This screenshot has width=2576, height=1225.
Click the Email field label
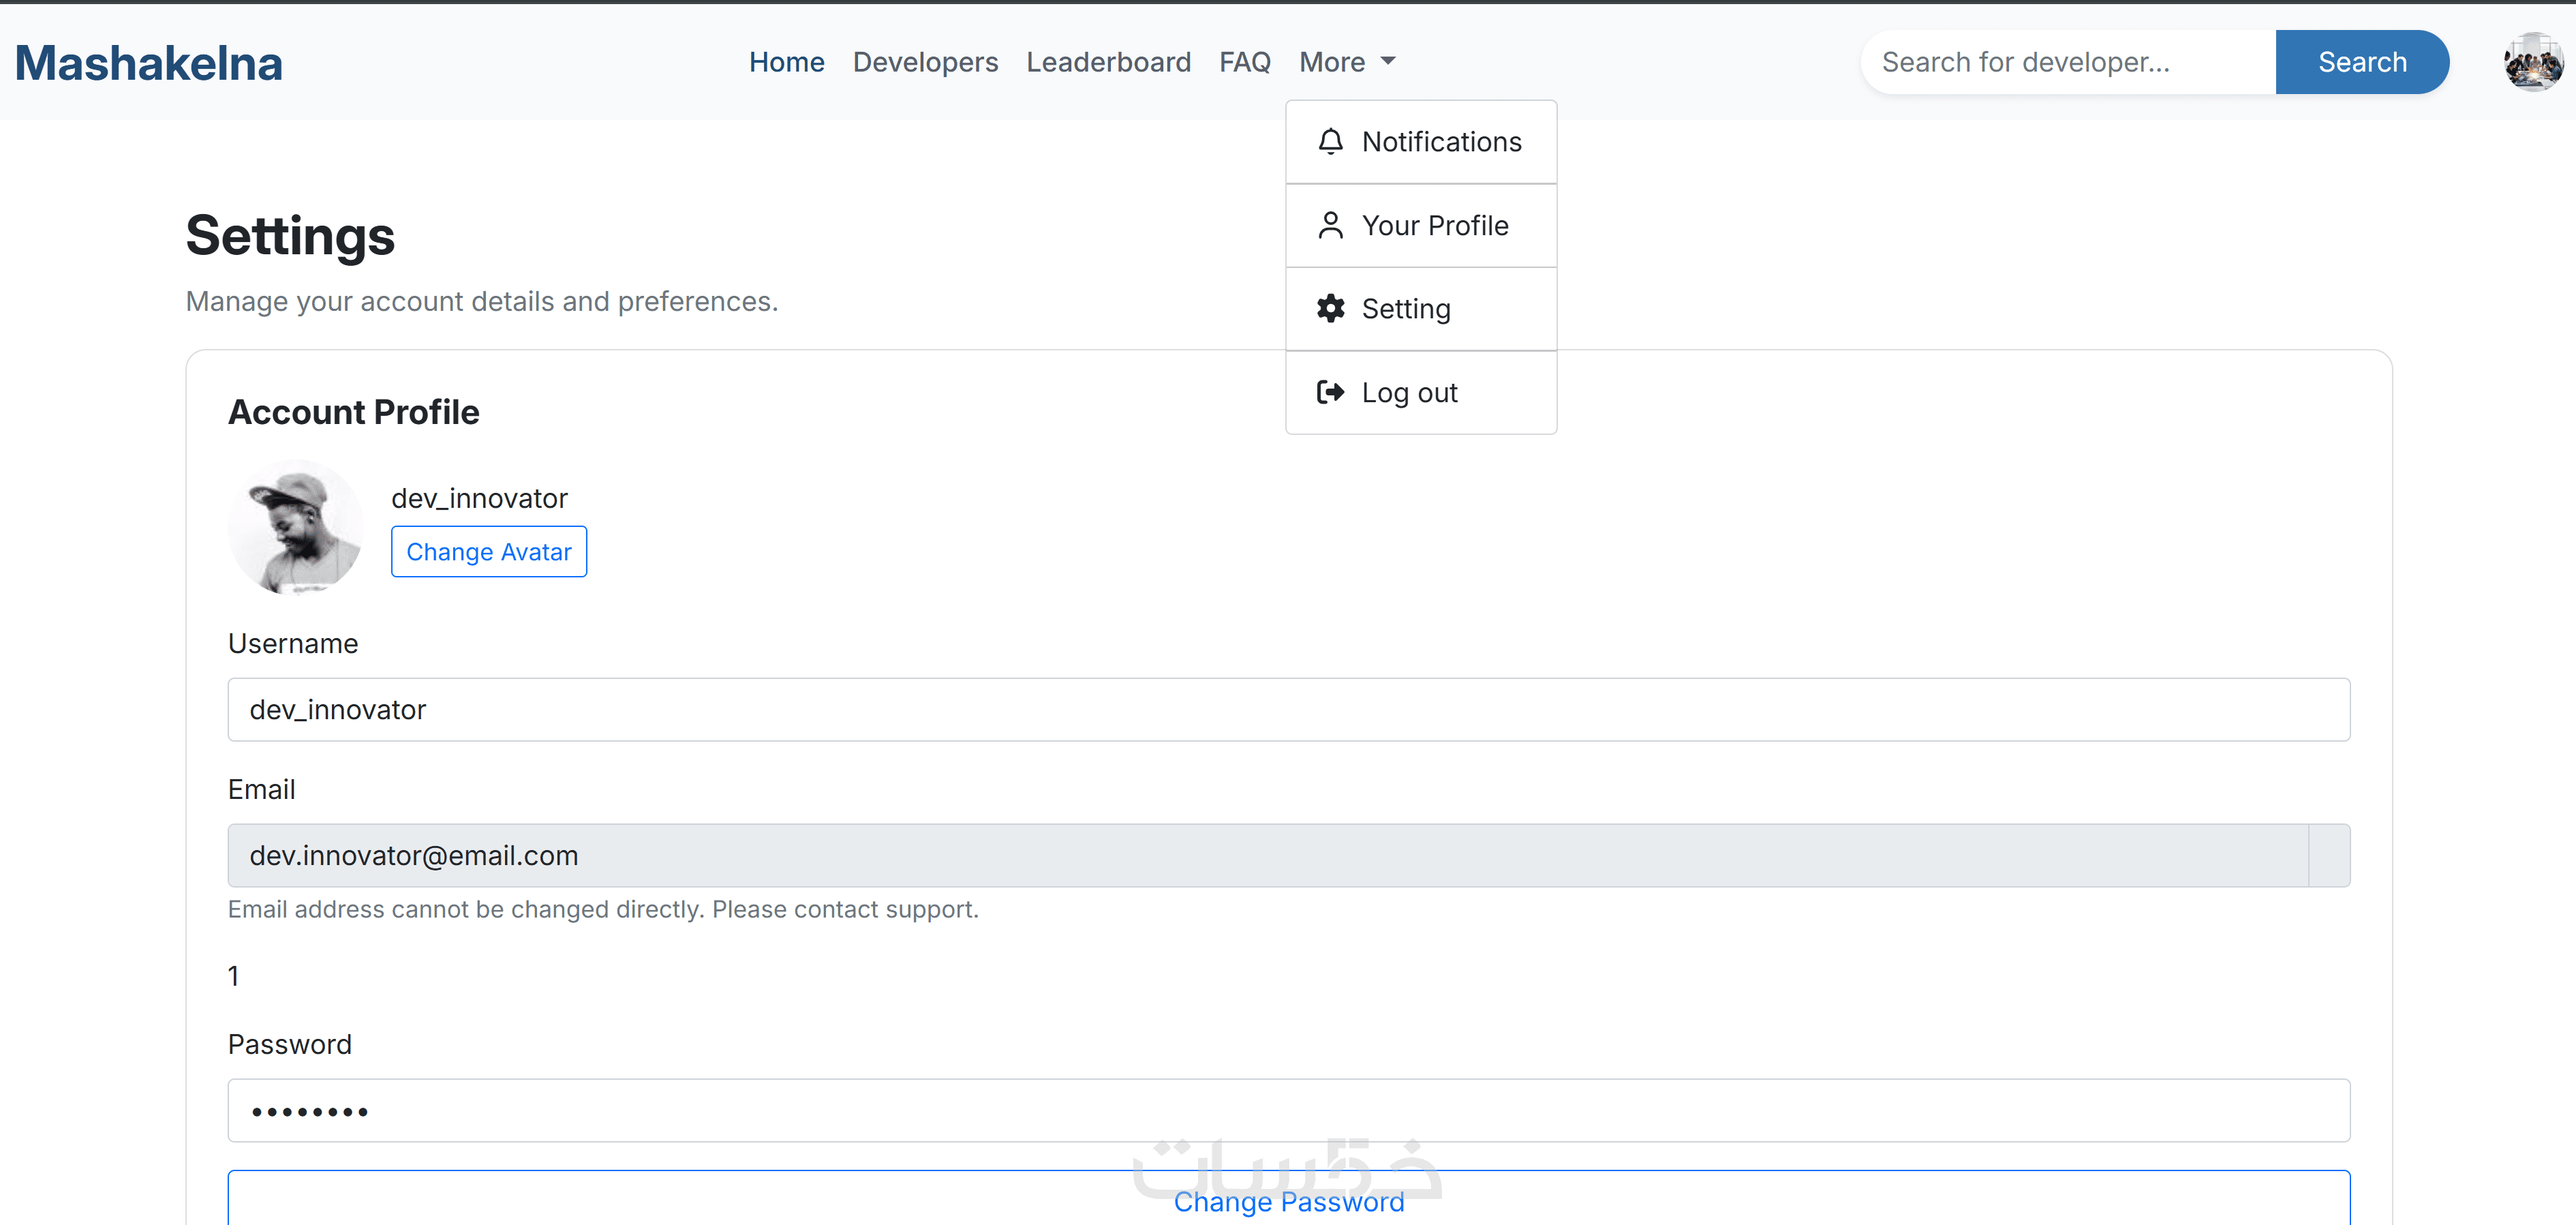click(261, 790)
